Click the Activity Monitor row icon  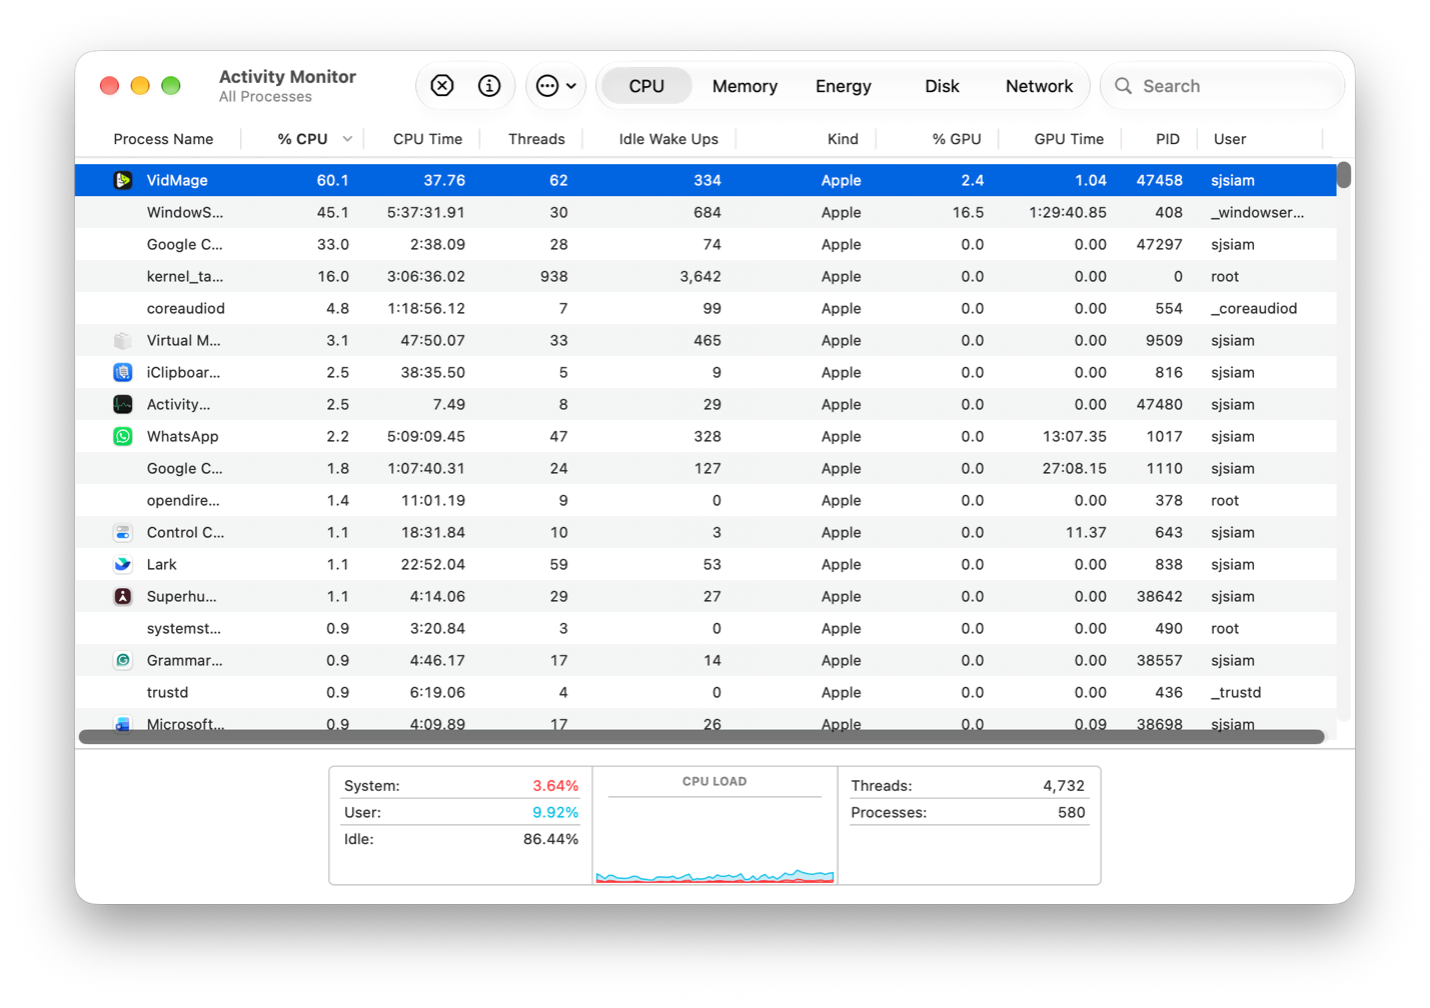[x=123, y=404]
